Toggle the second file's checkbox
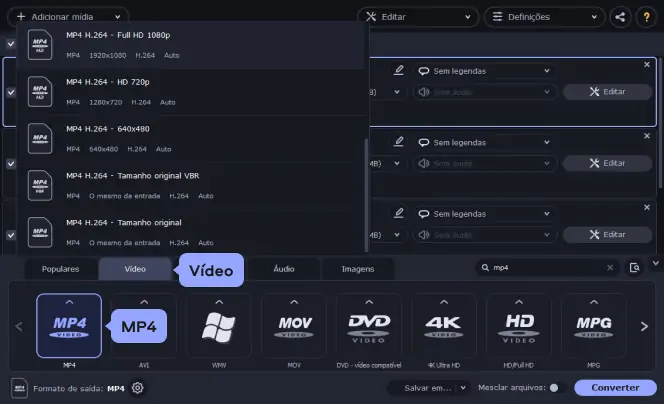The image size is (664, 404). pos(11,163)
